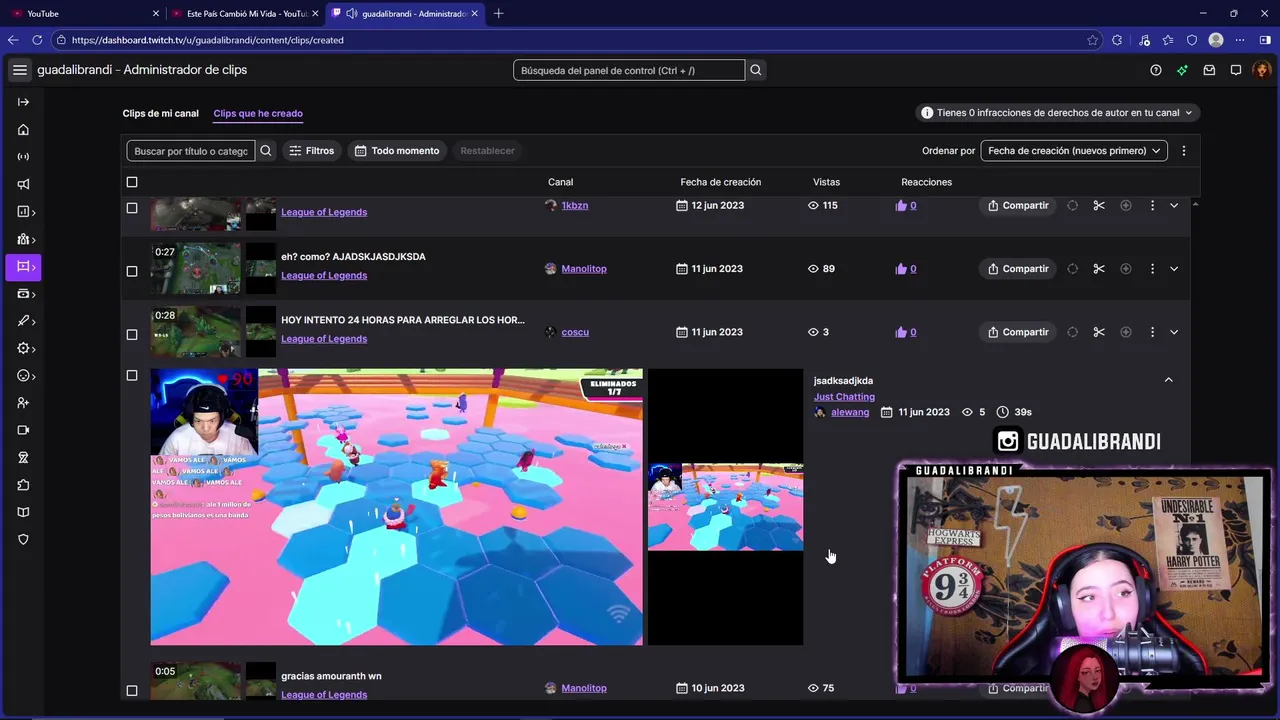1280x720 pixels.
Task: Open the inbox notifications icon
Action: (1209, 70)
